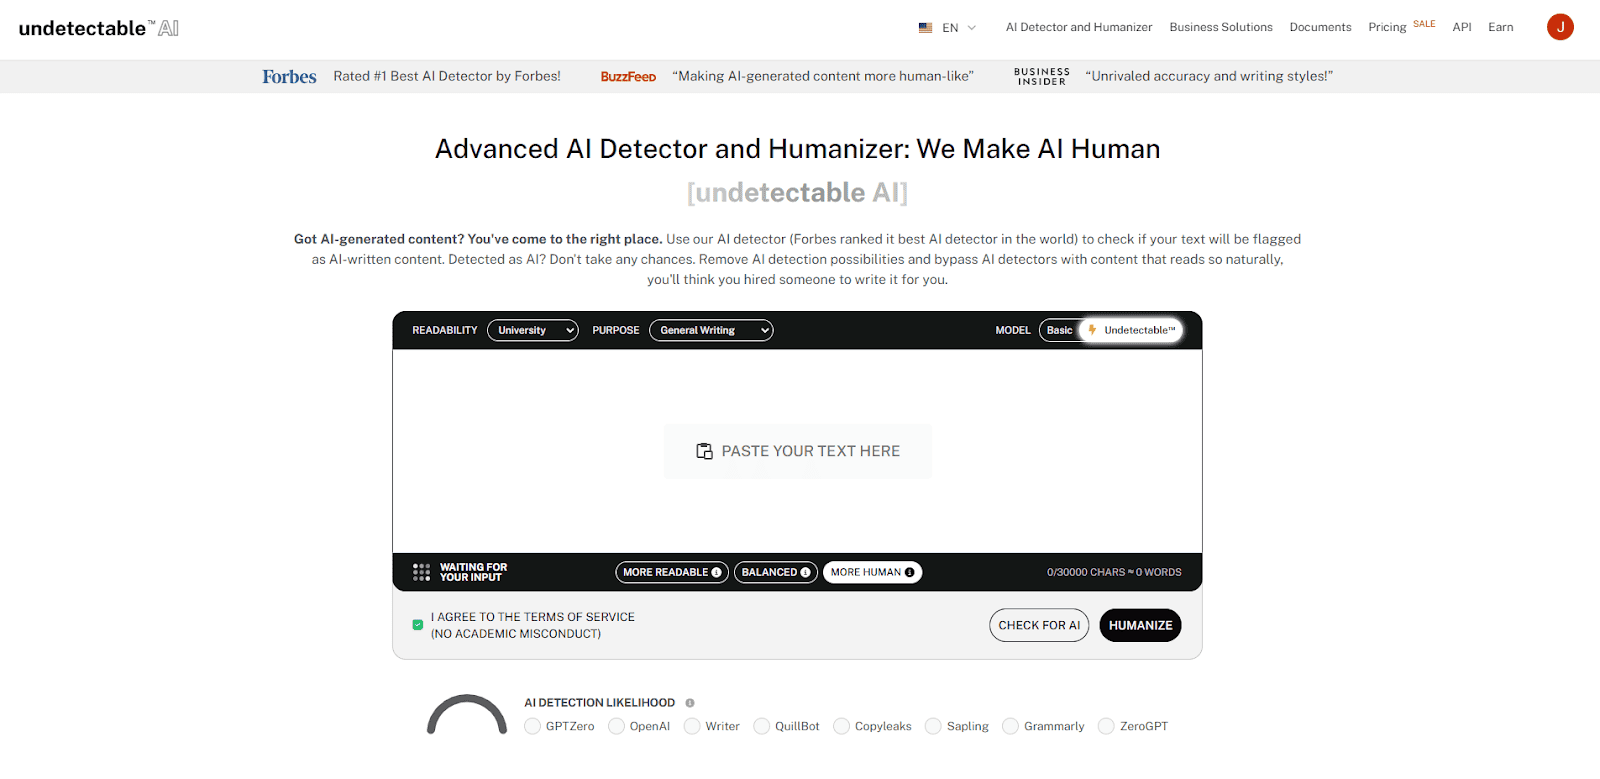The height and width of the screenshot is (779, 1600).
Task: Click the info icon on More Human
Action: click(909, 572)
